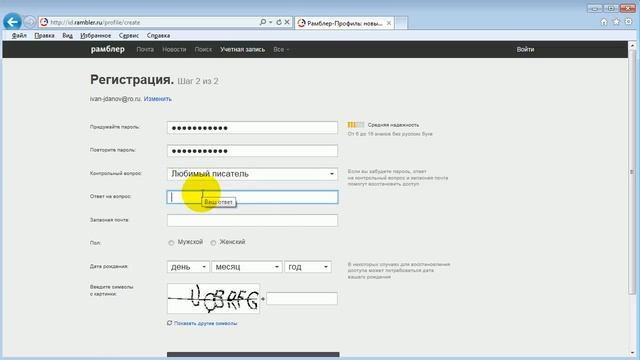Click the search magnifier in address bar
Viewport: 640px width, 360px height.
pyautogui.click(x=263, y=22)
